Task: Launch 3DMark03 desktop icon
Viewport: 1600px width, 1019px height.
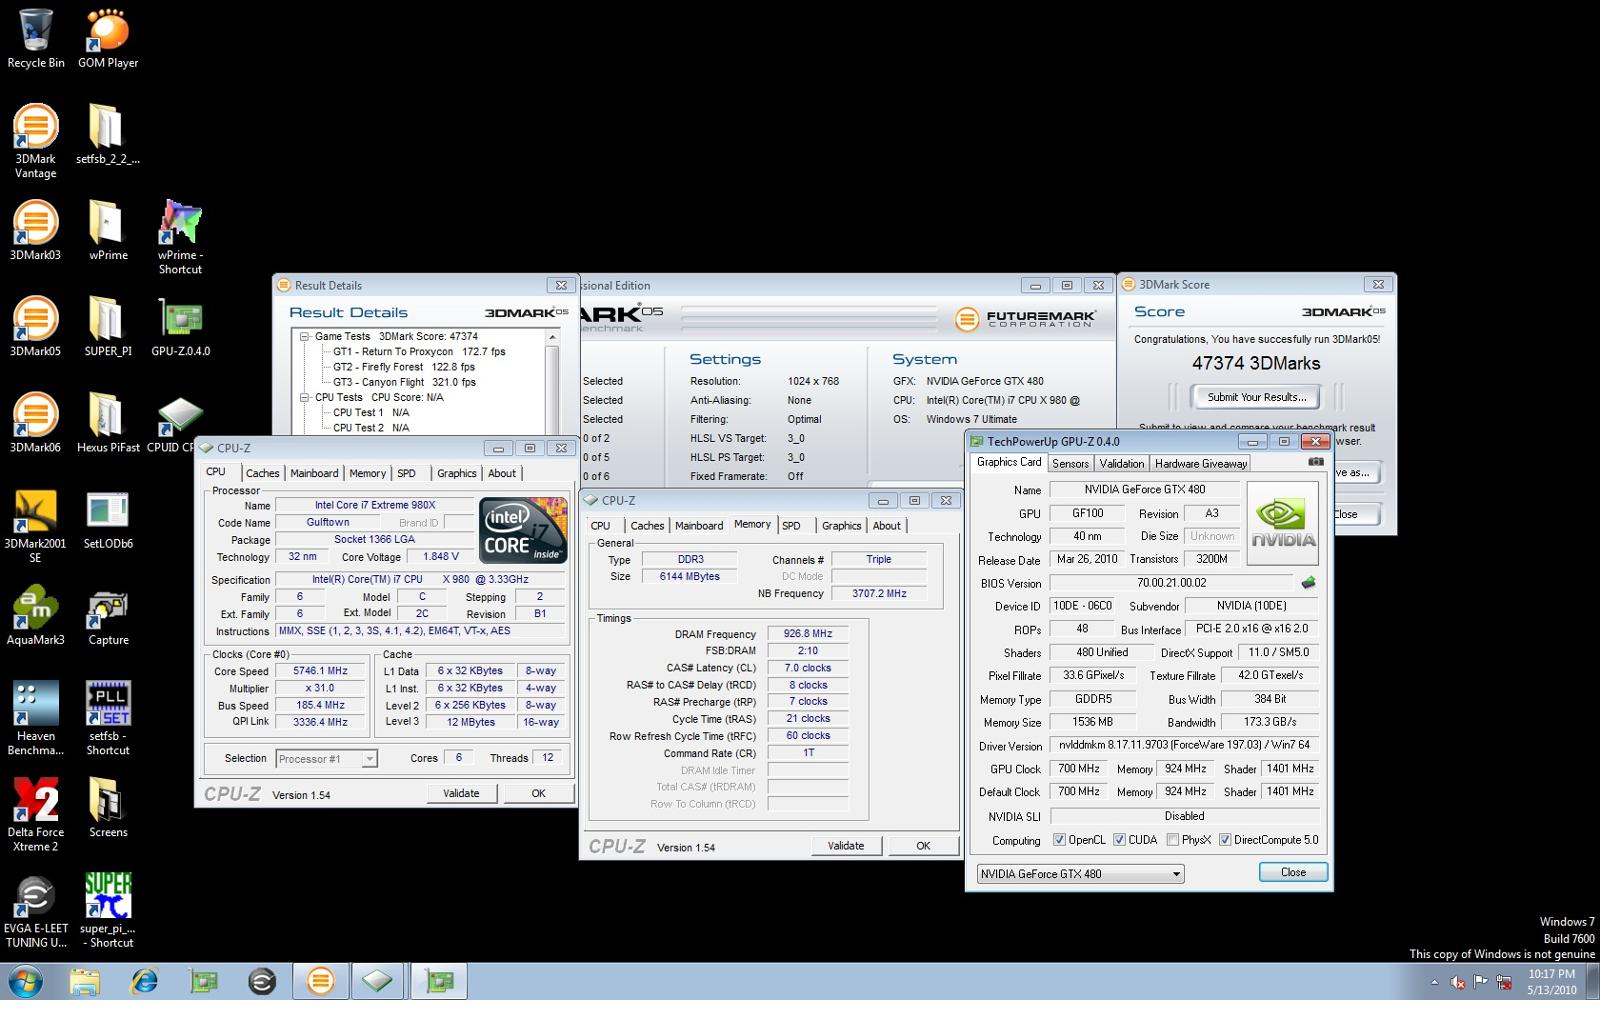Action: (x=36, y=230)
